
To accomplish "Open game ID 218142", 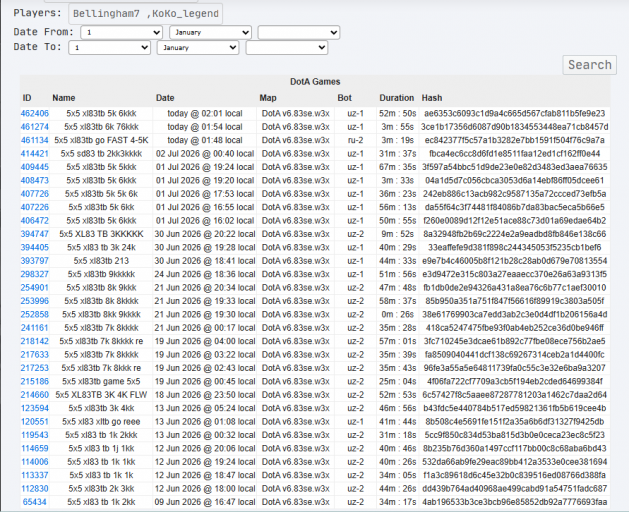I will 34,341.
